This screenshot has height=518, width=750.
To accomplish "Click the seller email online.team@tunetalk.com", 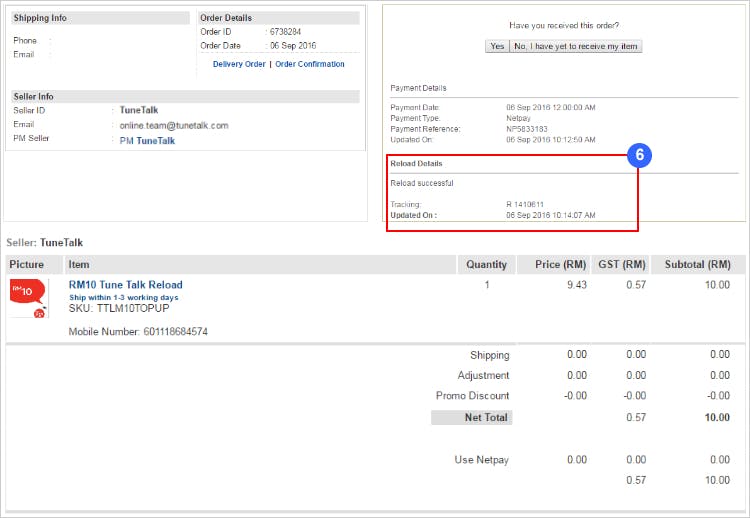I will [x=174, y=125].
